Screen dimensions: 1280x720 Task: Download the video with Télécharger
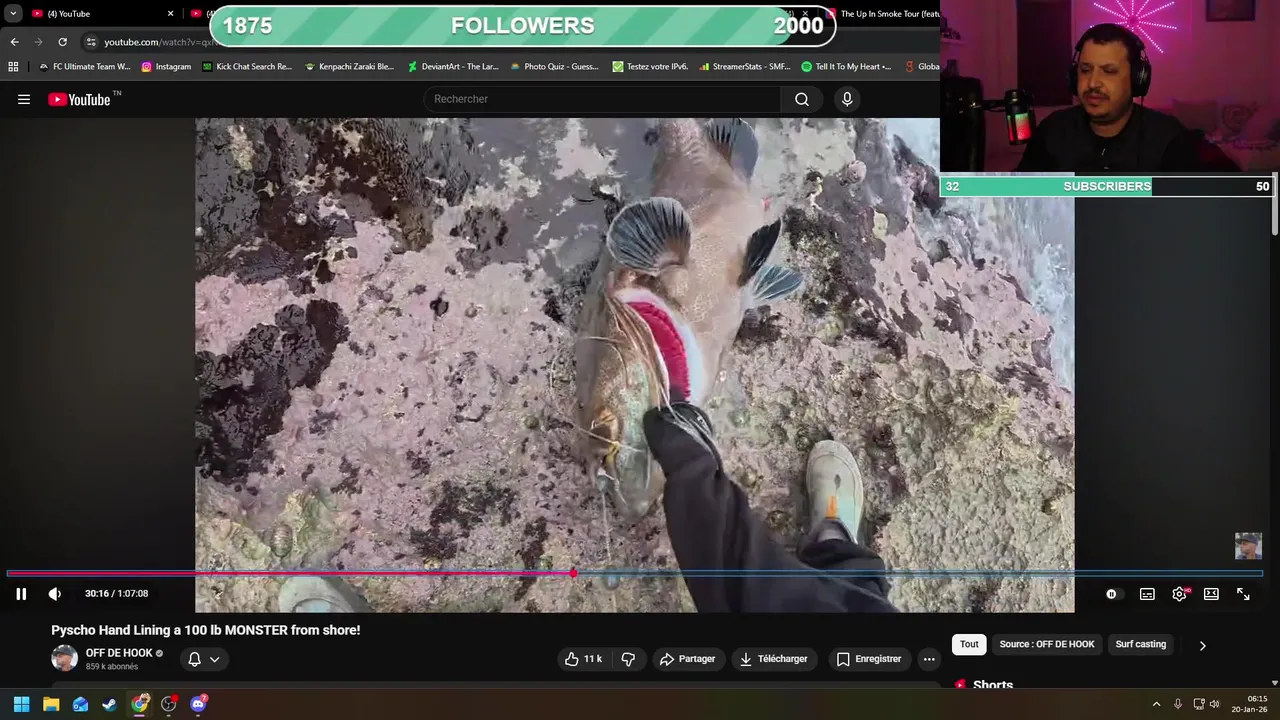pos(773,659)
